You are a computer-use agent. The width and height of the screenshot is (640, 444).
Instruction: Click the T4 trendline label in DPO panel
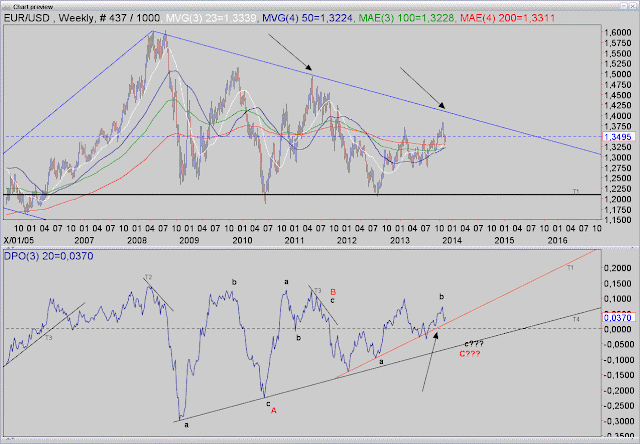point(576,320)
